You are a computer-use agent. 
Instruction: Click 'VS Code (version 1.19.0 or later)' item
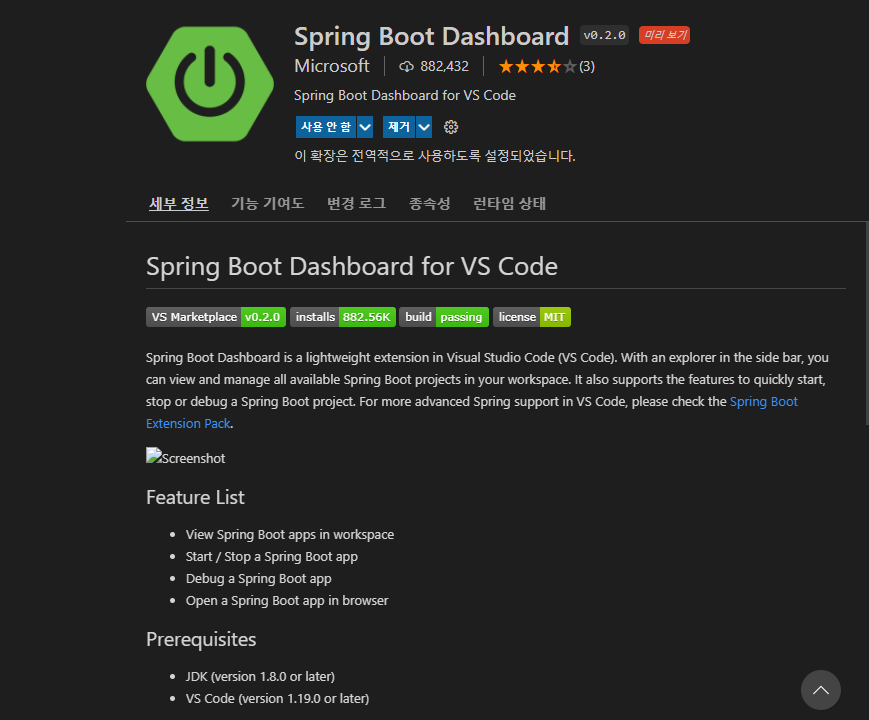277,698
